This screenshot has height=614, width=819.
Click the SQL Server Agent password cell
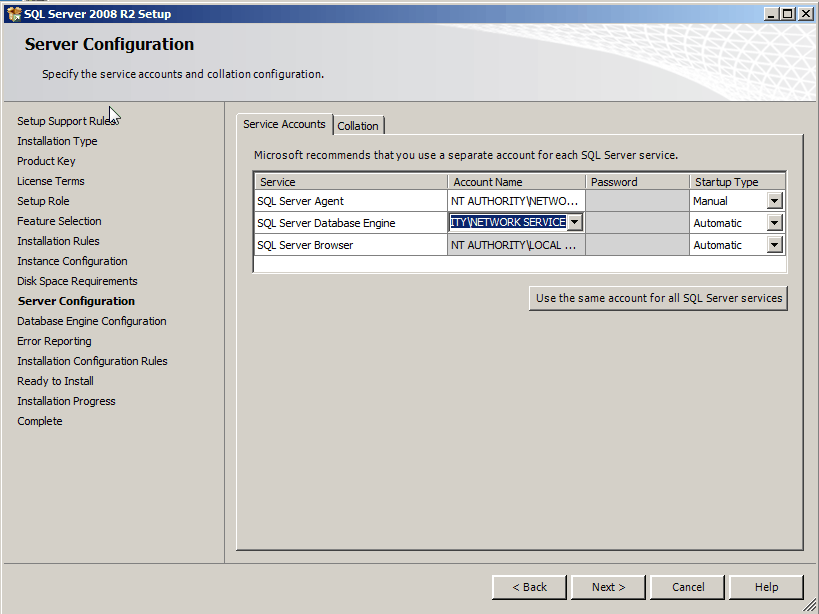[637, 201]
